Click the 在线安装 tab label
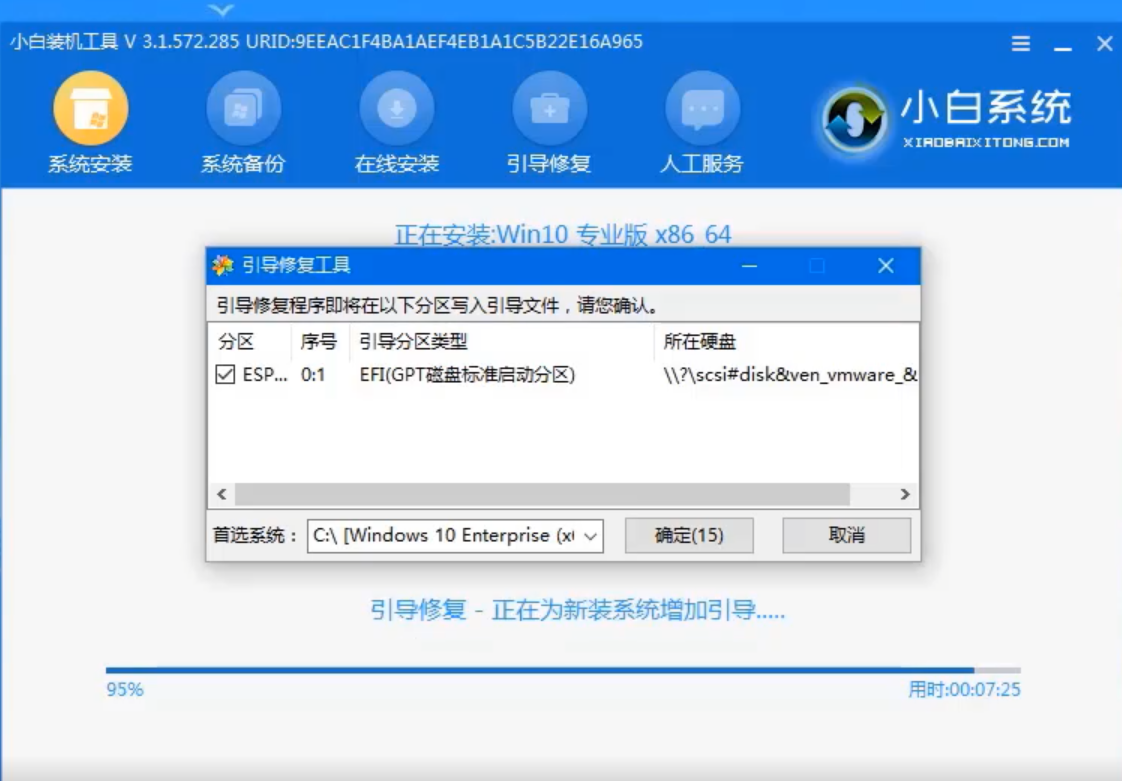Viewport: 1122px width, 781px height. [396, 164]
